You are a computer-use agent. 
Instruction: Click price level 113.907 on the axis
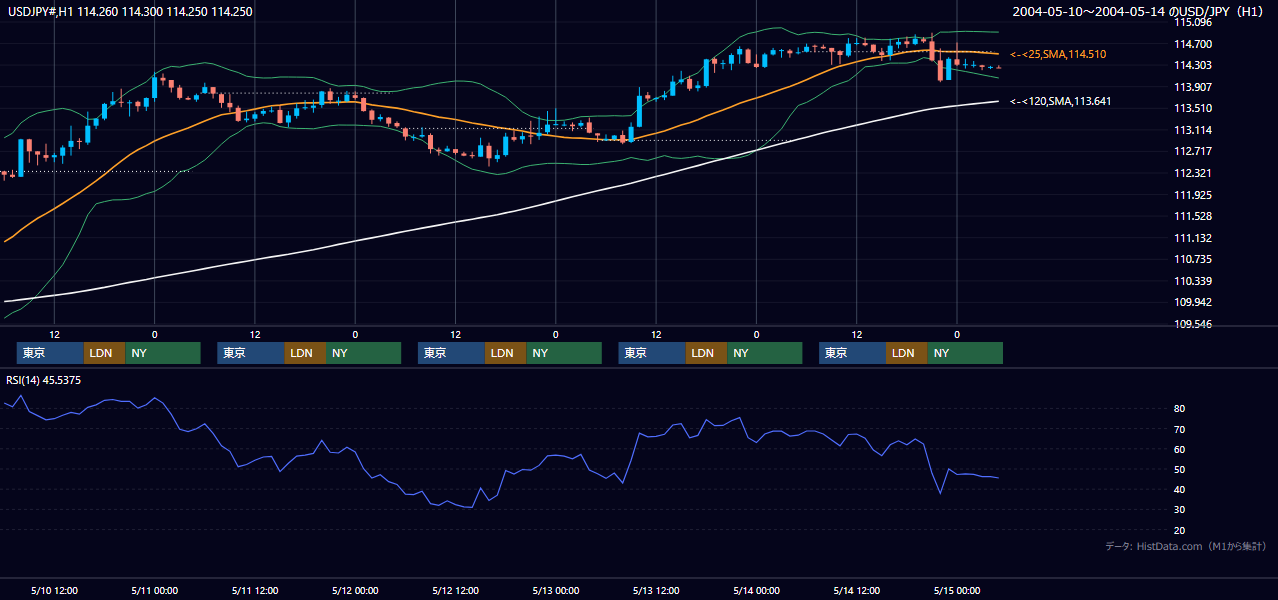(1192, 87)
